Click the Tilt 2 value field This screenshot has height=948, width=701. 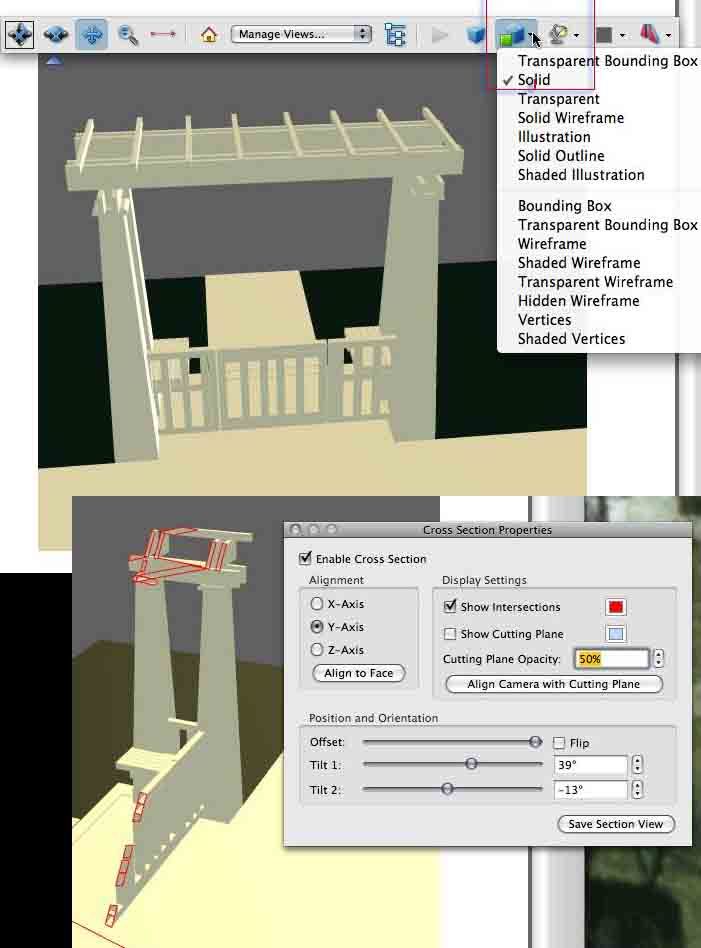(590, 790)
